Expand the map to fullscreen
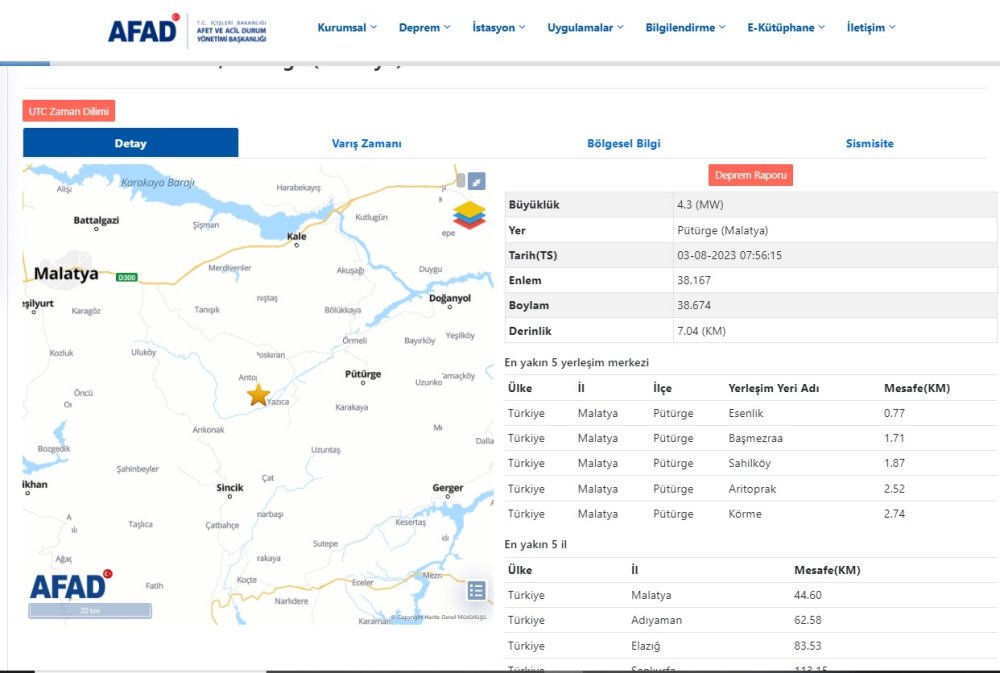Image resolution: width=1000 pixels, height=673 pixels. click(x=477, y=182)
